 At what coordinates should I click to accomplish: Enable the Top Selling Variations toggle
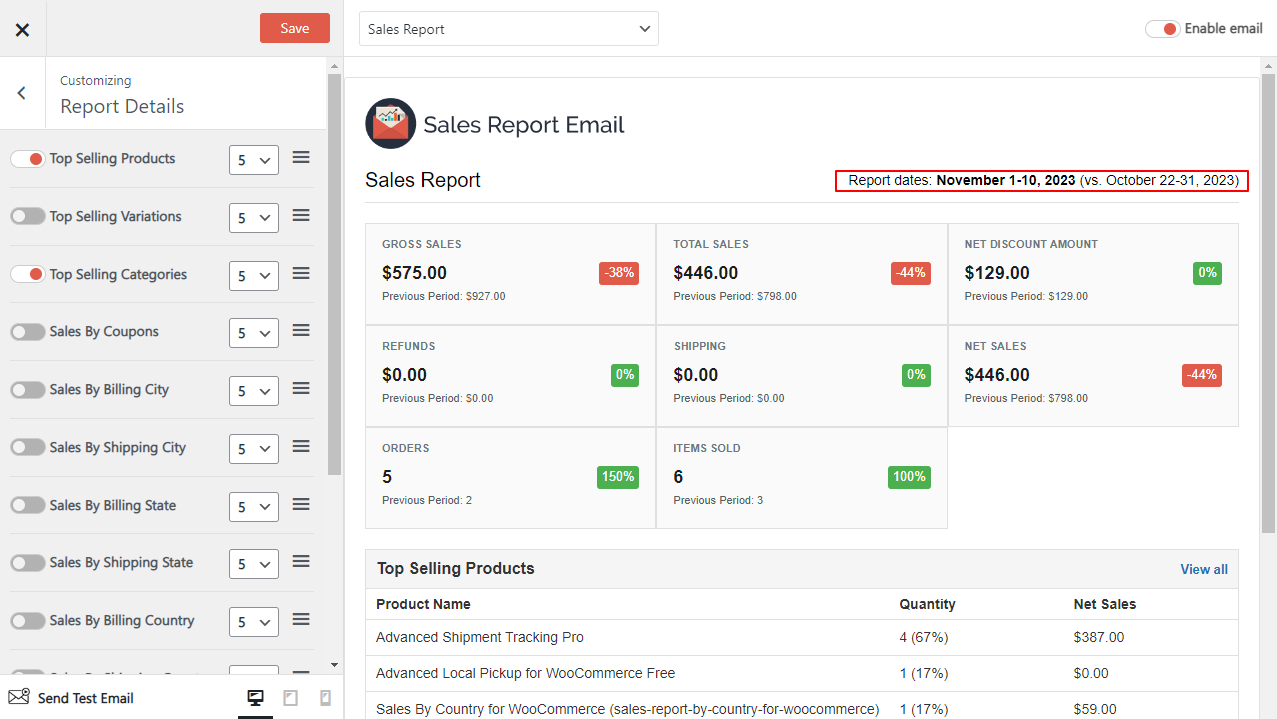(28, 217)
